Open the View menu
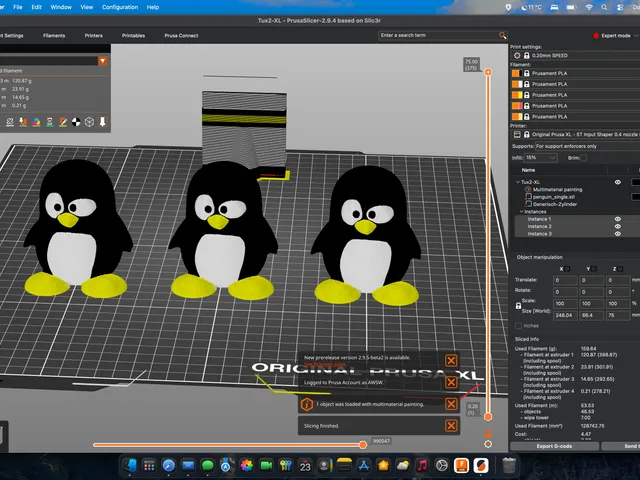Screen dimensions: 640x480 tap(87, 7)
